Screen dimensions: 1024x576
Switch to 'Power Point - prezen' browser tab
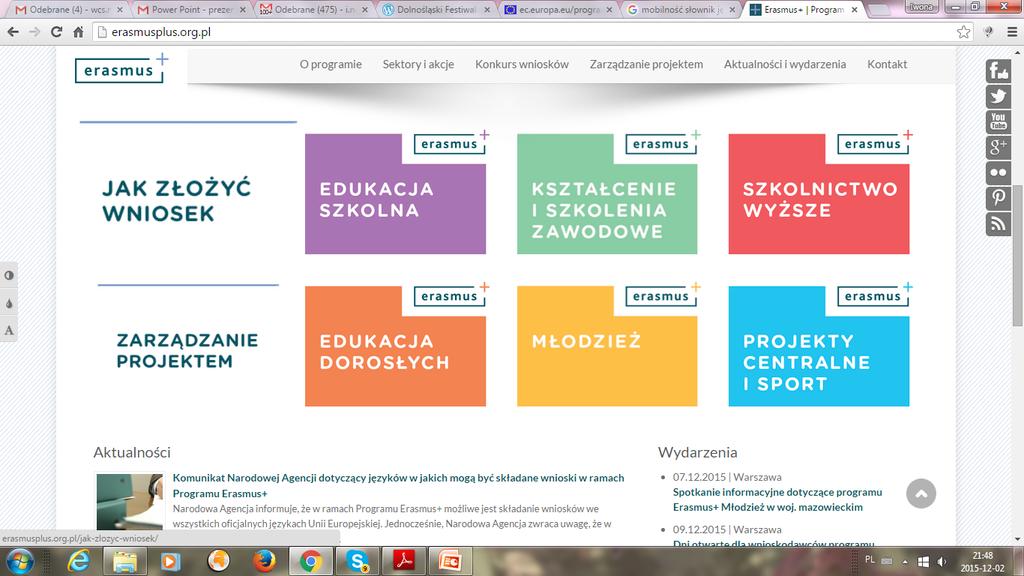pyautogui.click(x=192, y=10)
